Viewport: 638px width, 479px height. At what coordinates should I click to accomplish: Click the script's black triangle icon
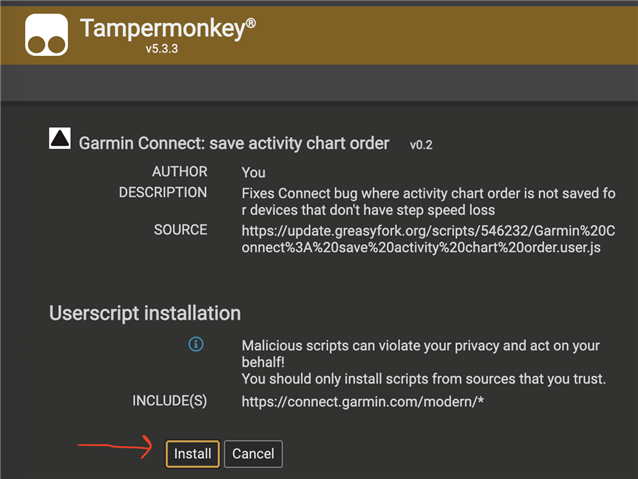pyautogui.click(x=60, y=138)
